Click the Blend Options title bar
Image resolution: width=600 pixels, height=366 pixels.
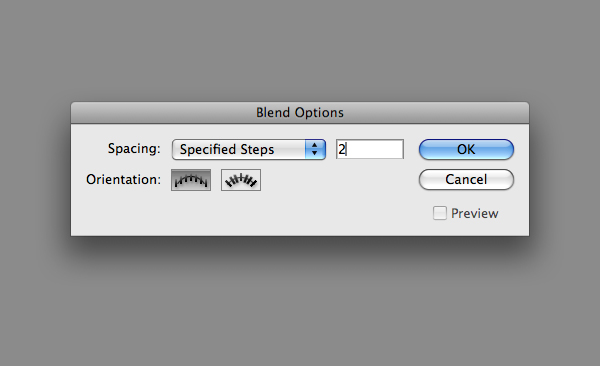click(300, 113)
